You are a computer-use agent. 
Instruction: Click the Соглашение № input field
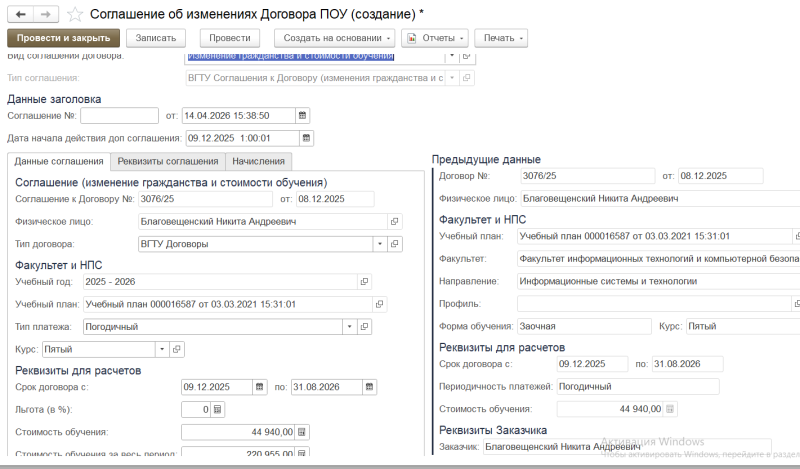click(119, 116)
